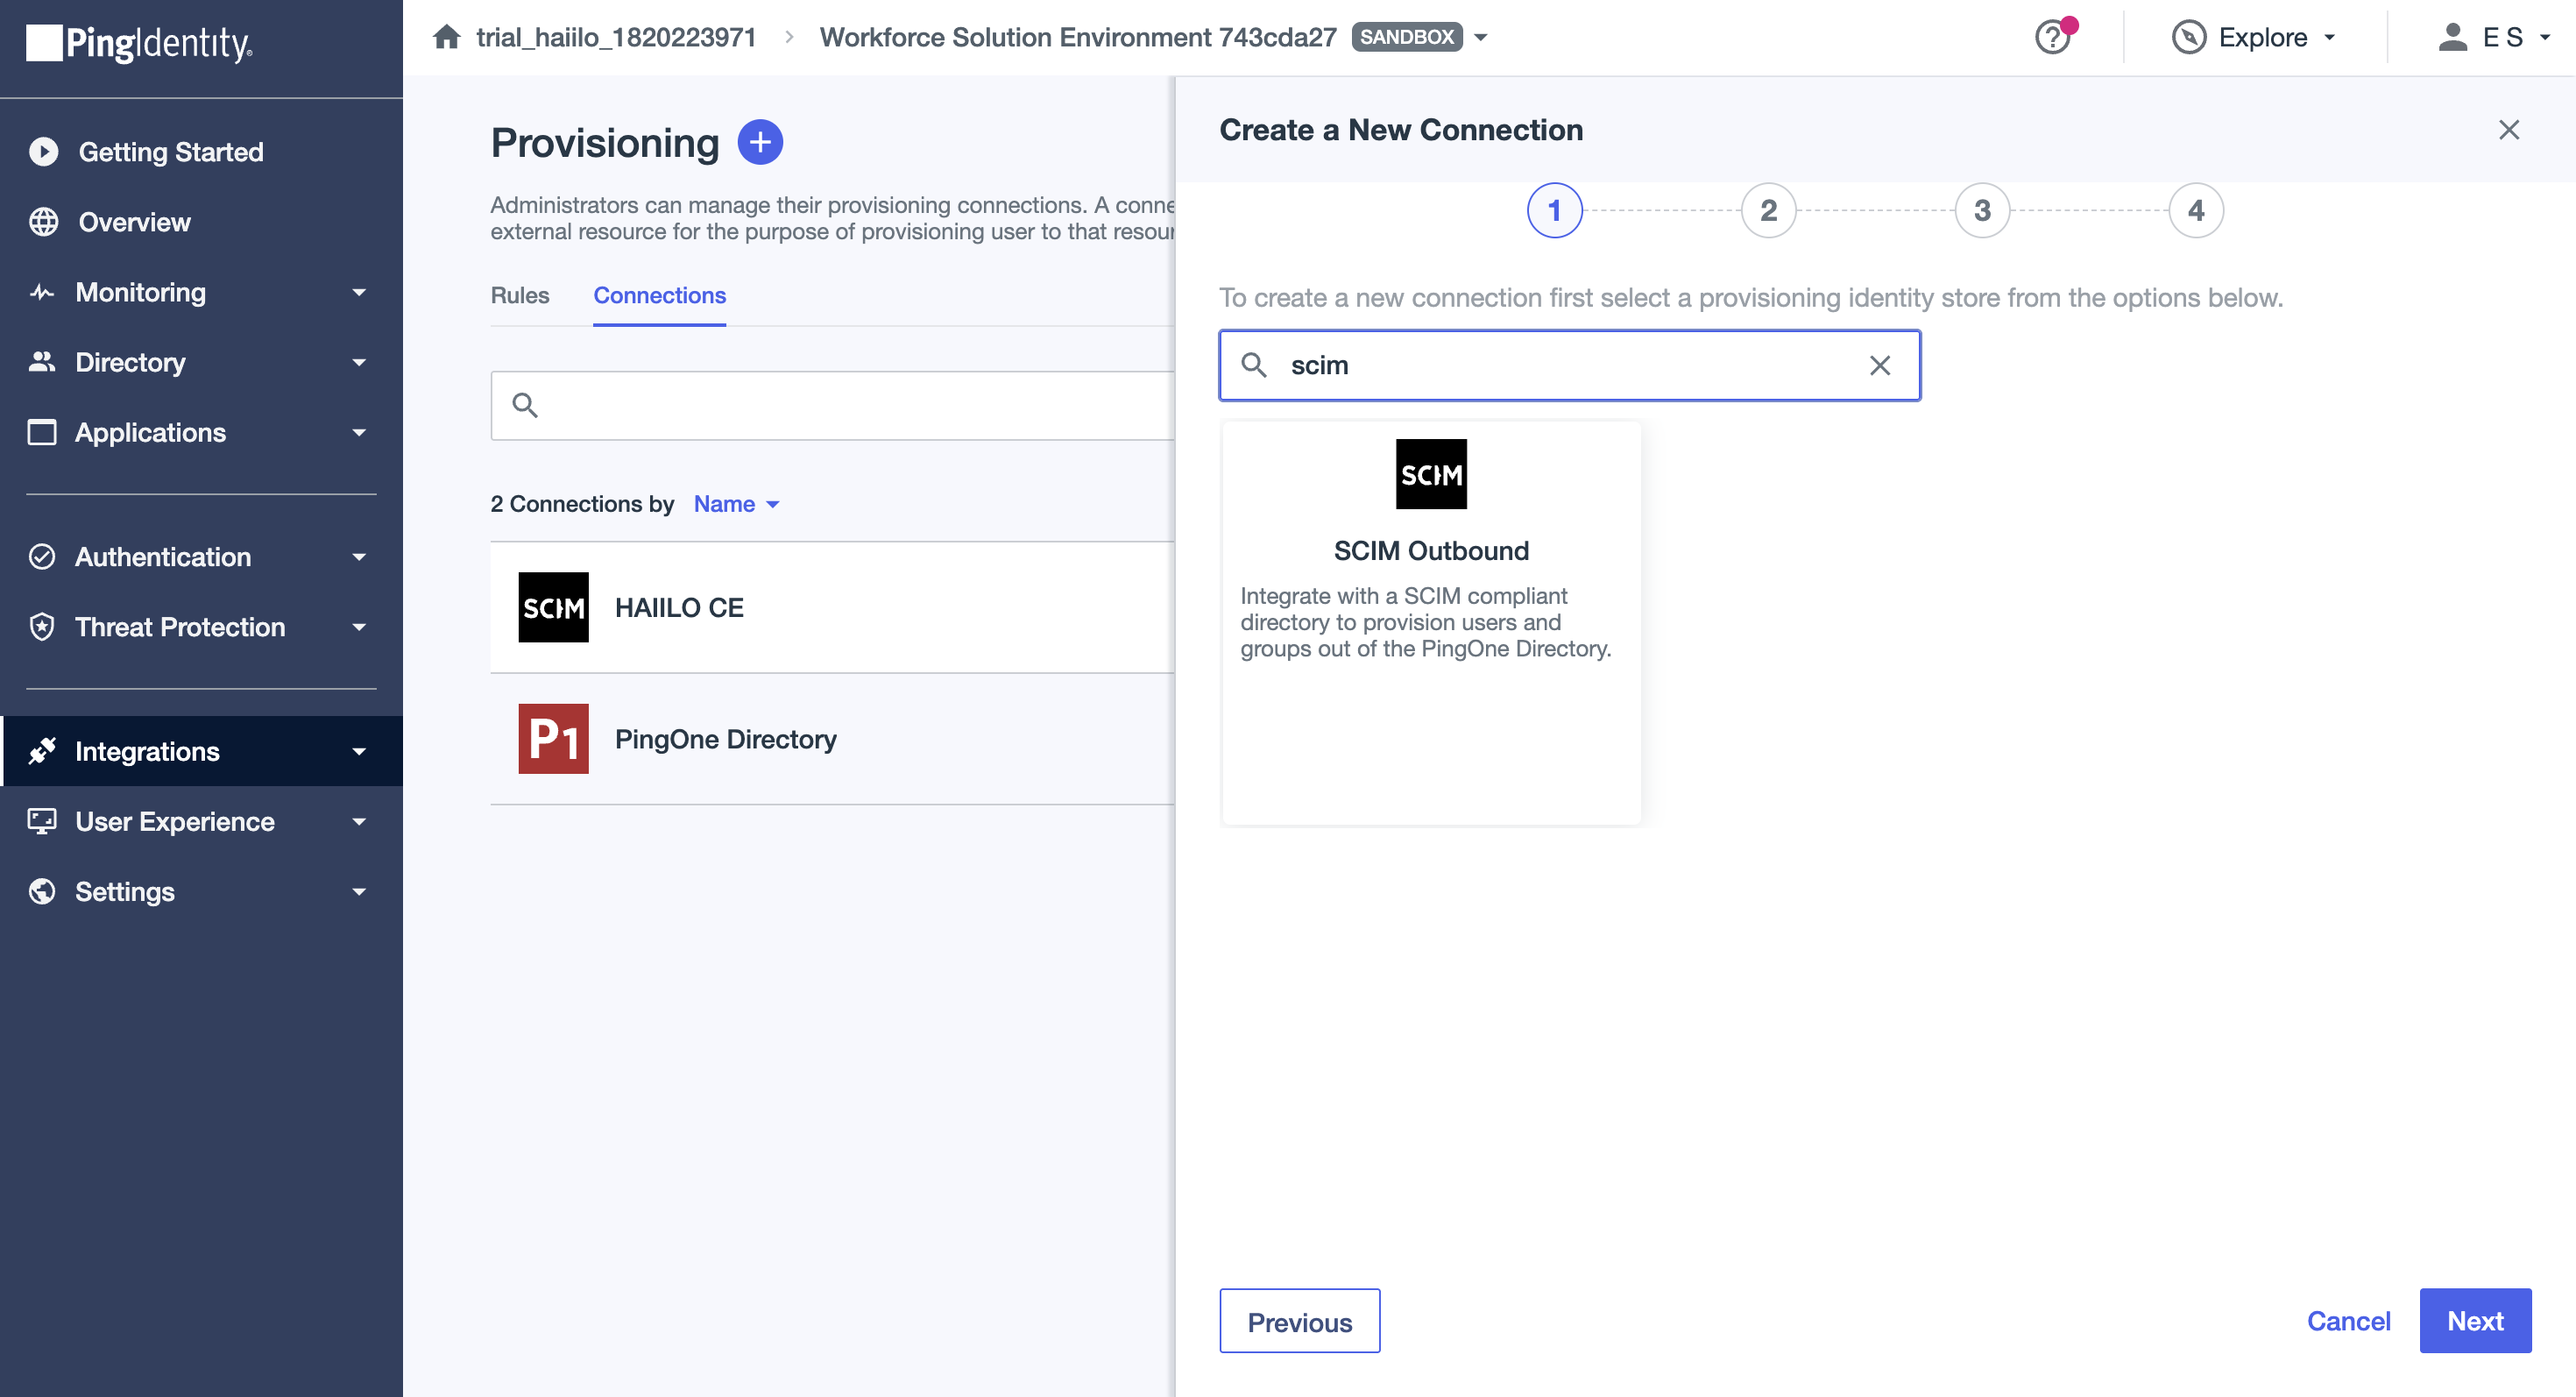Click the SCIM Outbound card logo

pos(1431,474)
